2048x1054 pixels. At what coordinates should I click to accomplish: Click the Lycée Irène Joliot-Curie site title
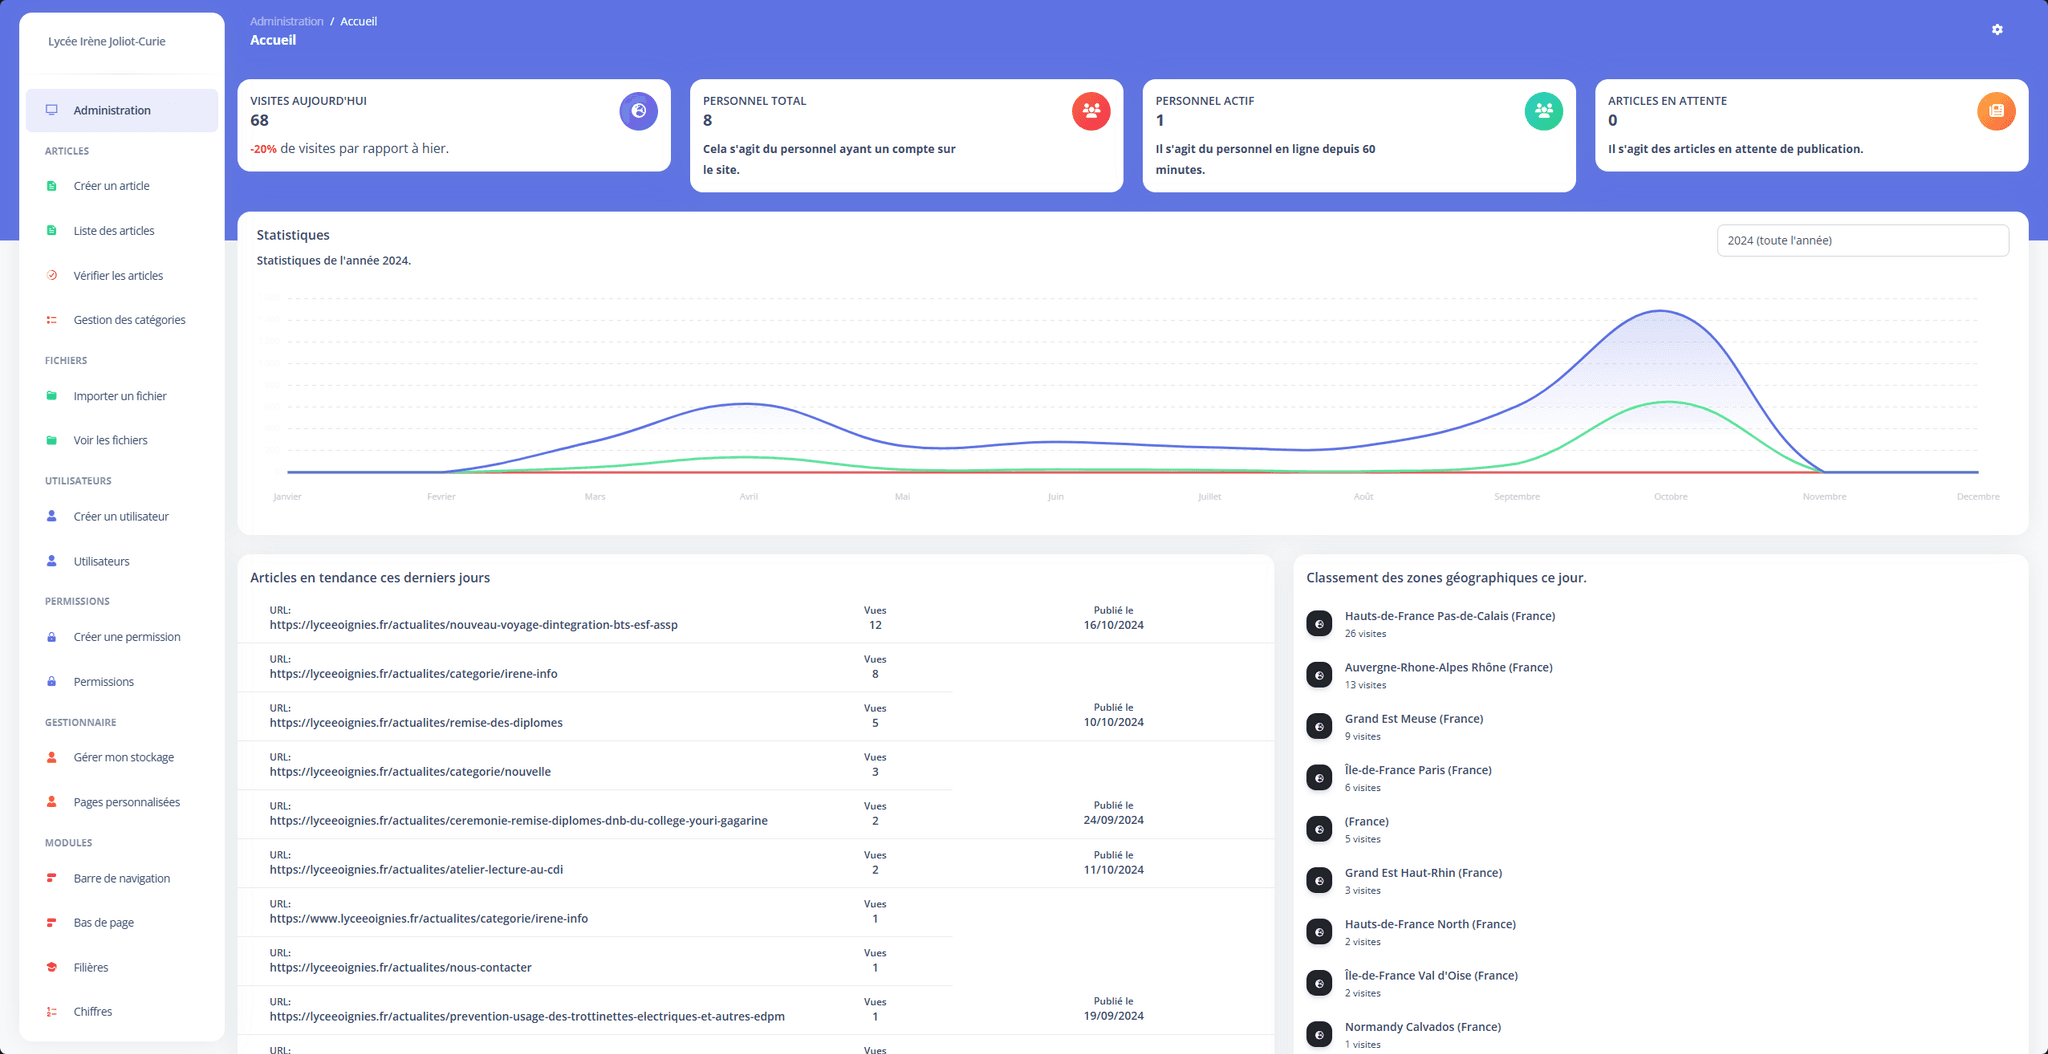(107, 41)
